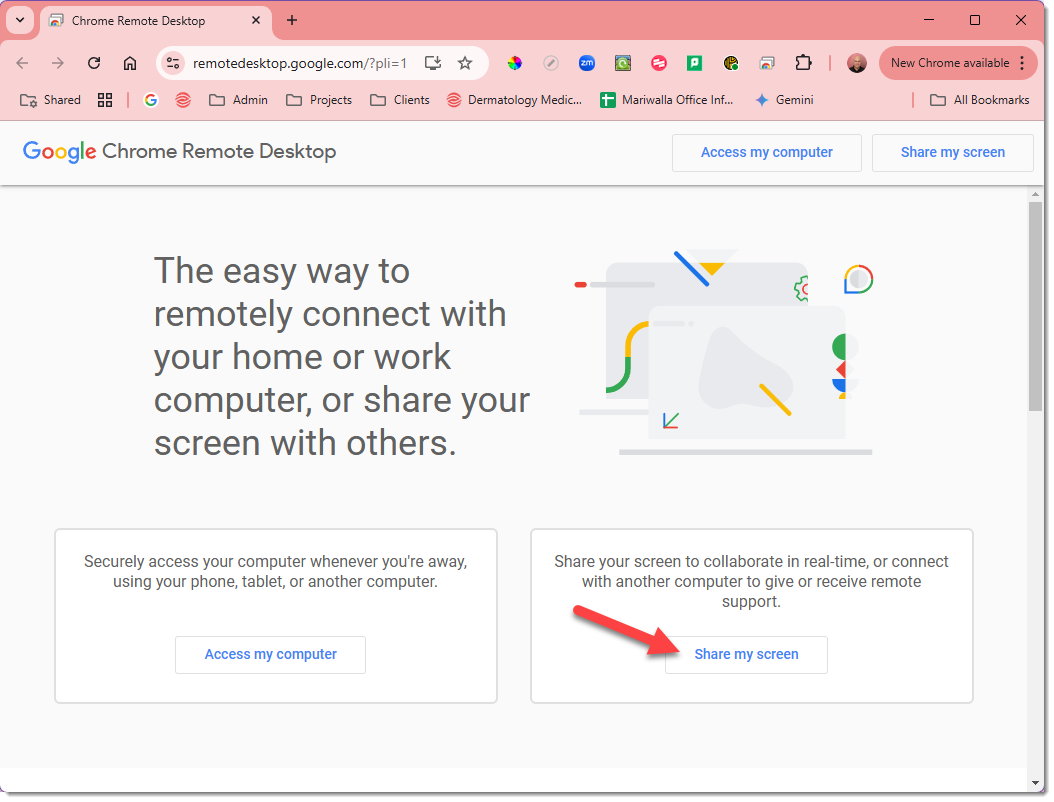Reload the current page
This screenshot has width=1054, height=802.
[94, 63]
